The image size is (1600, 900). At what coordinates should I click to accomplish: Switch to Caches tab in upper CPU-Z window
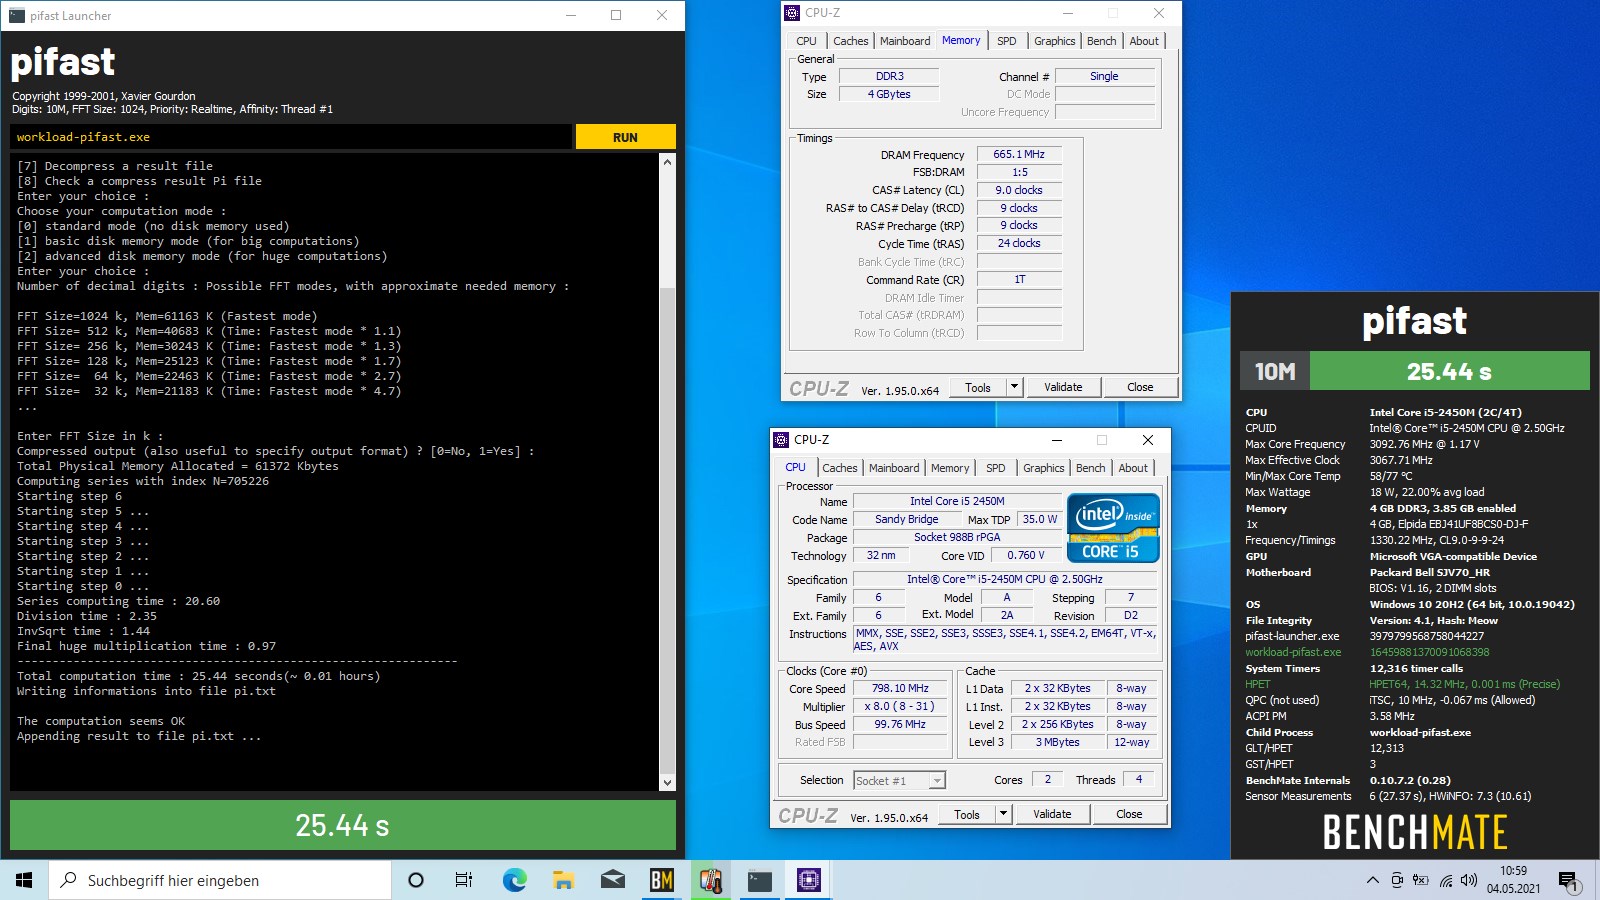tap(850, 41)
